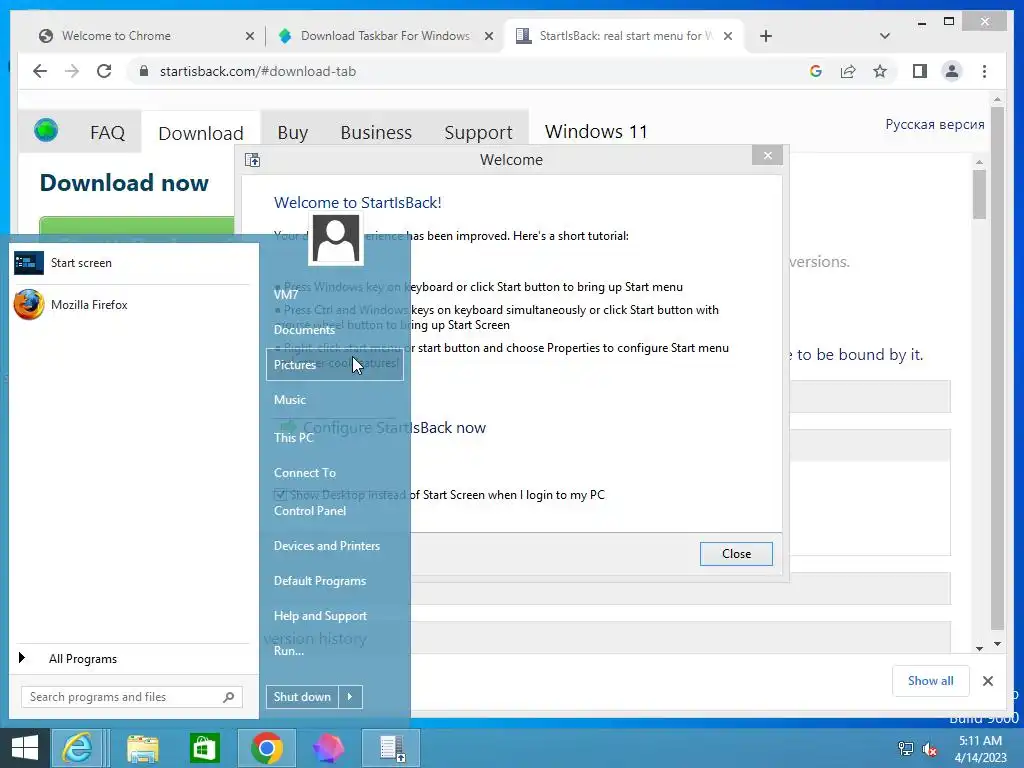Click the site padlock icon

click(x=144, y=71)
